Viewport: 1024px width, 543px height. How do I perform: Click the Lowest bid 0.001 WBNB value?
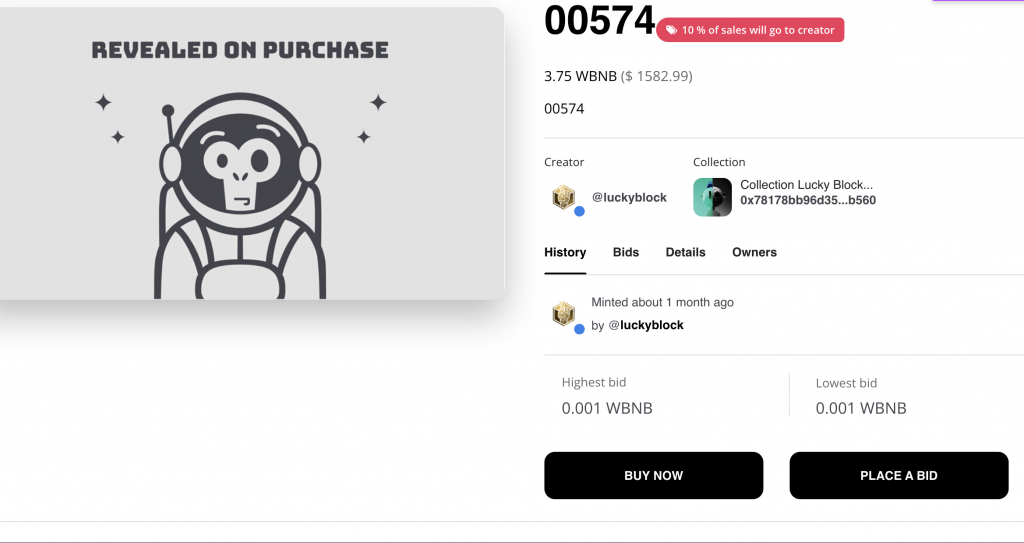tap(861, 408)
